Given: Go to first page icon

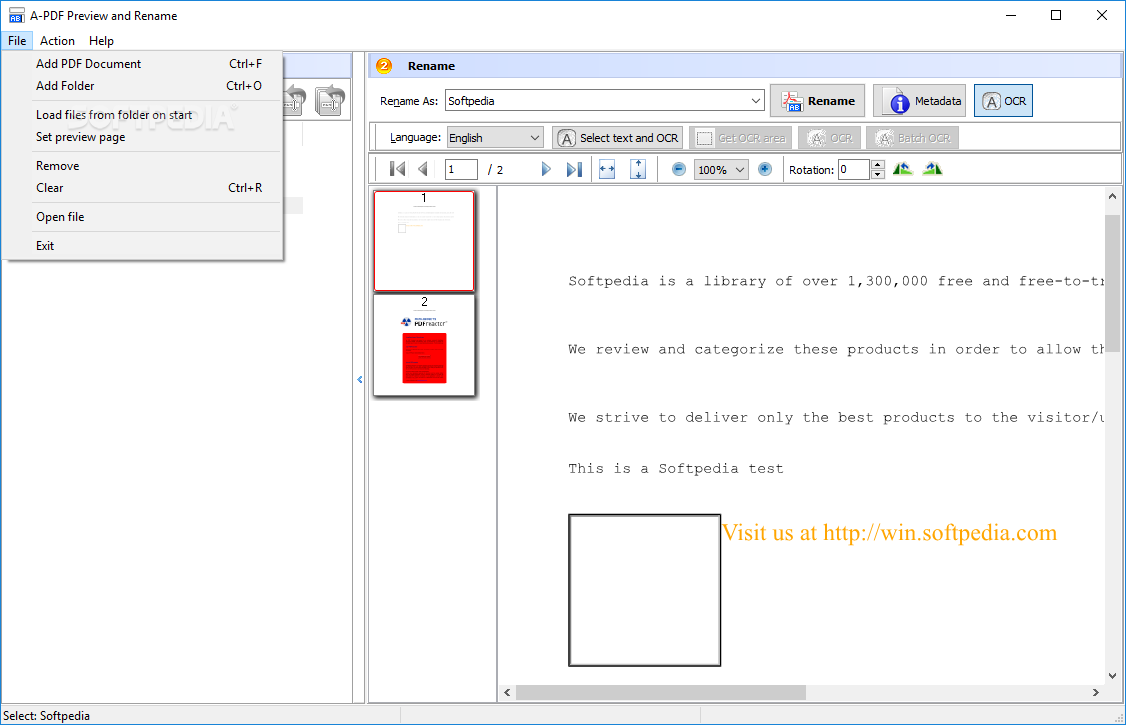Looking at the screenshot, I should click(397, 169).
